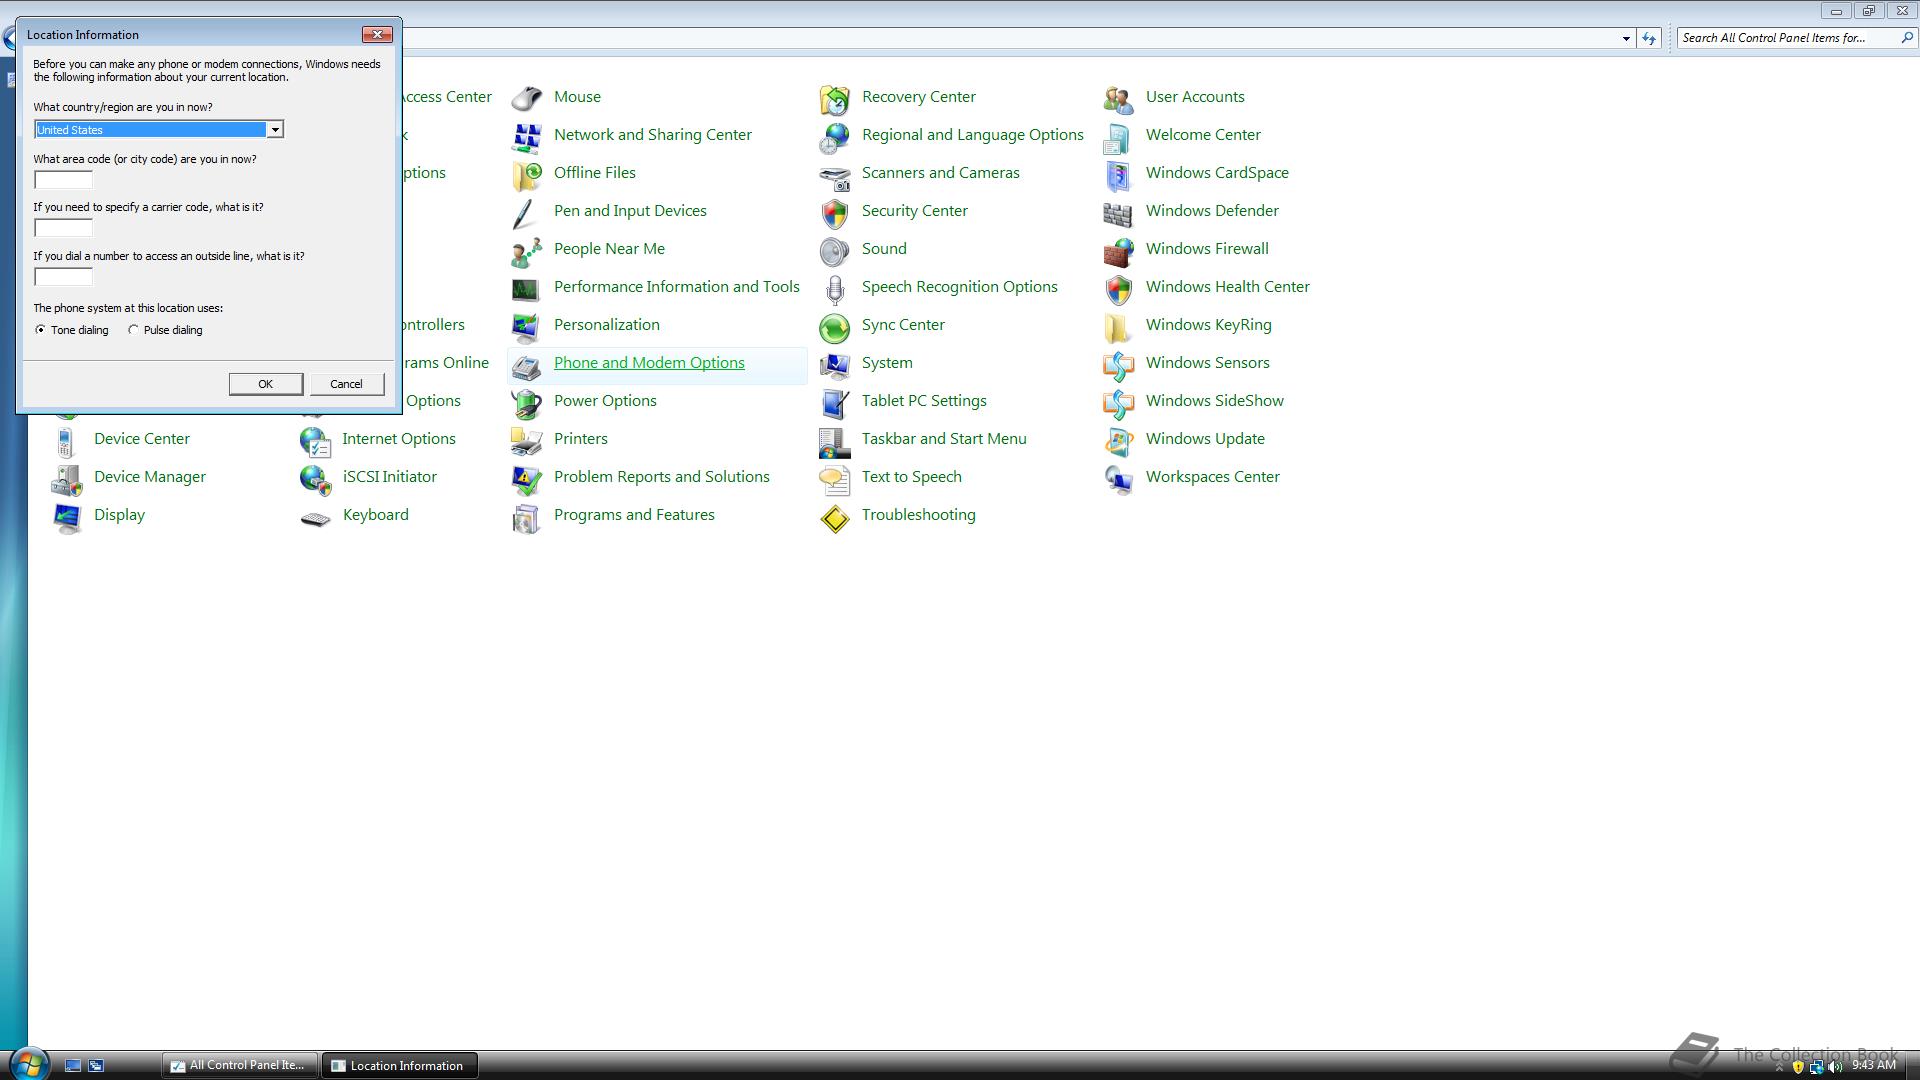Viewport: 1920px width, 1080px height.
Task: Close the Location Information dialog
Action: (377, 34)
